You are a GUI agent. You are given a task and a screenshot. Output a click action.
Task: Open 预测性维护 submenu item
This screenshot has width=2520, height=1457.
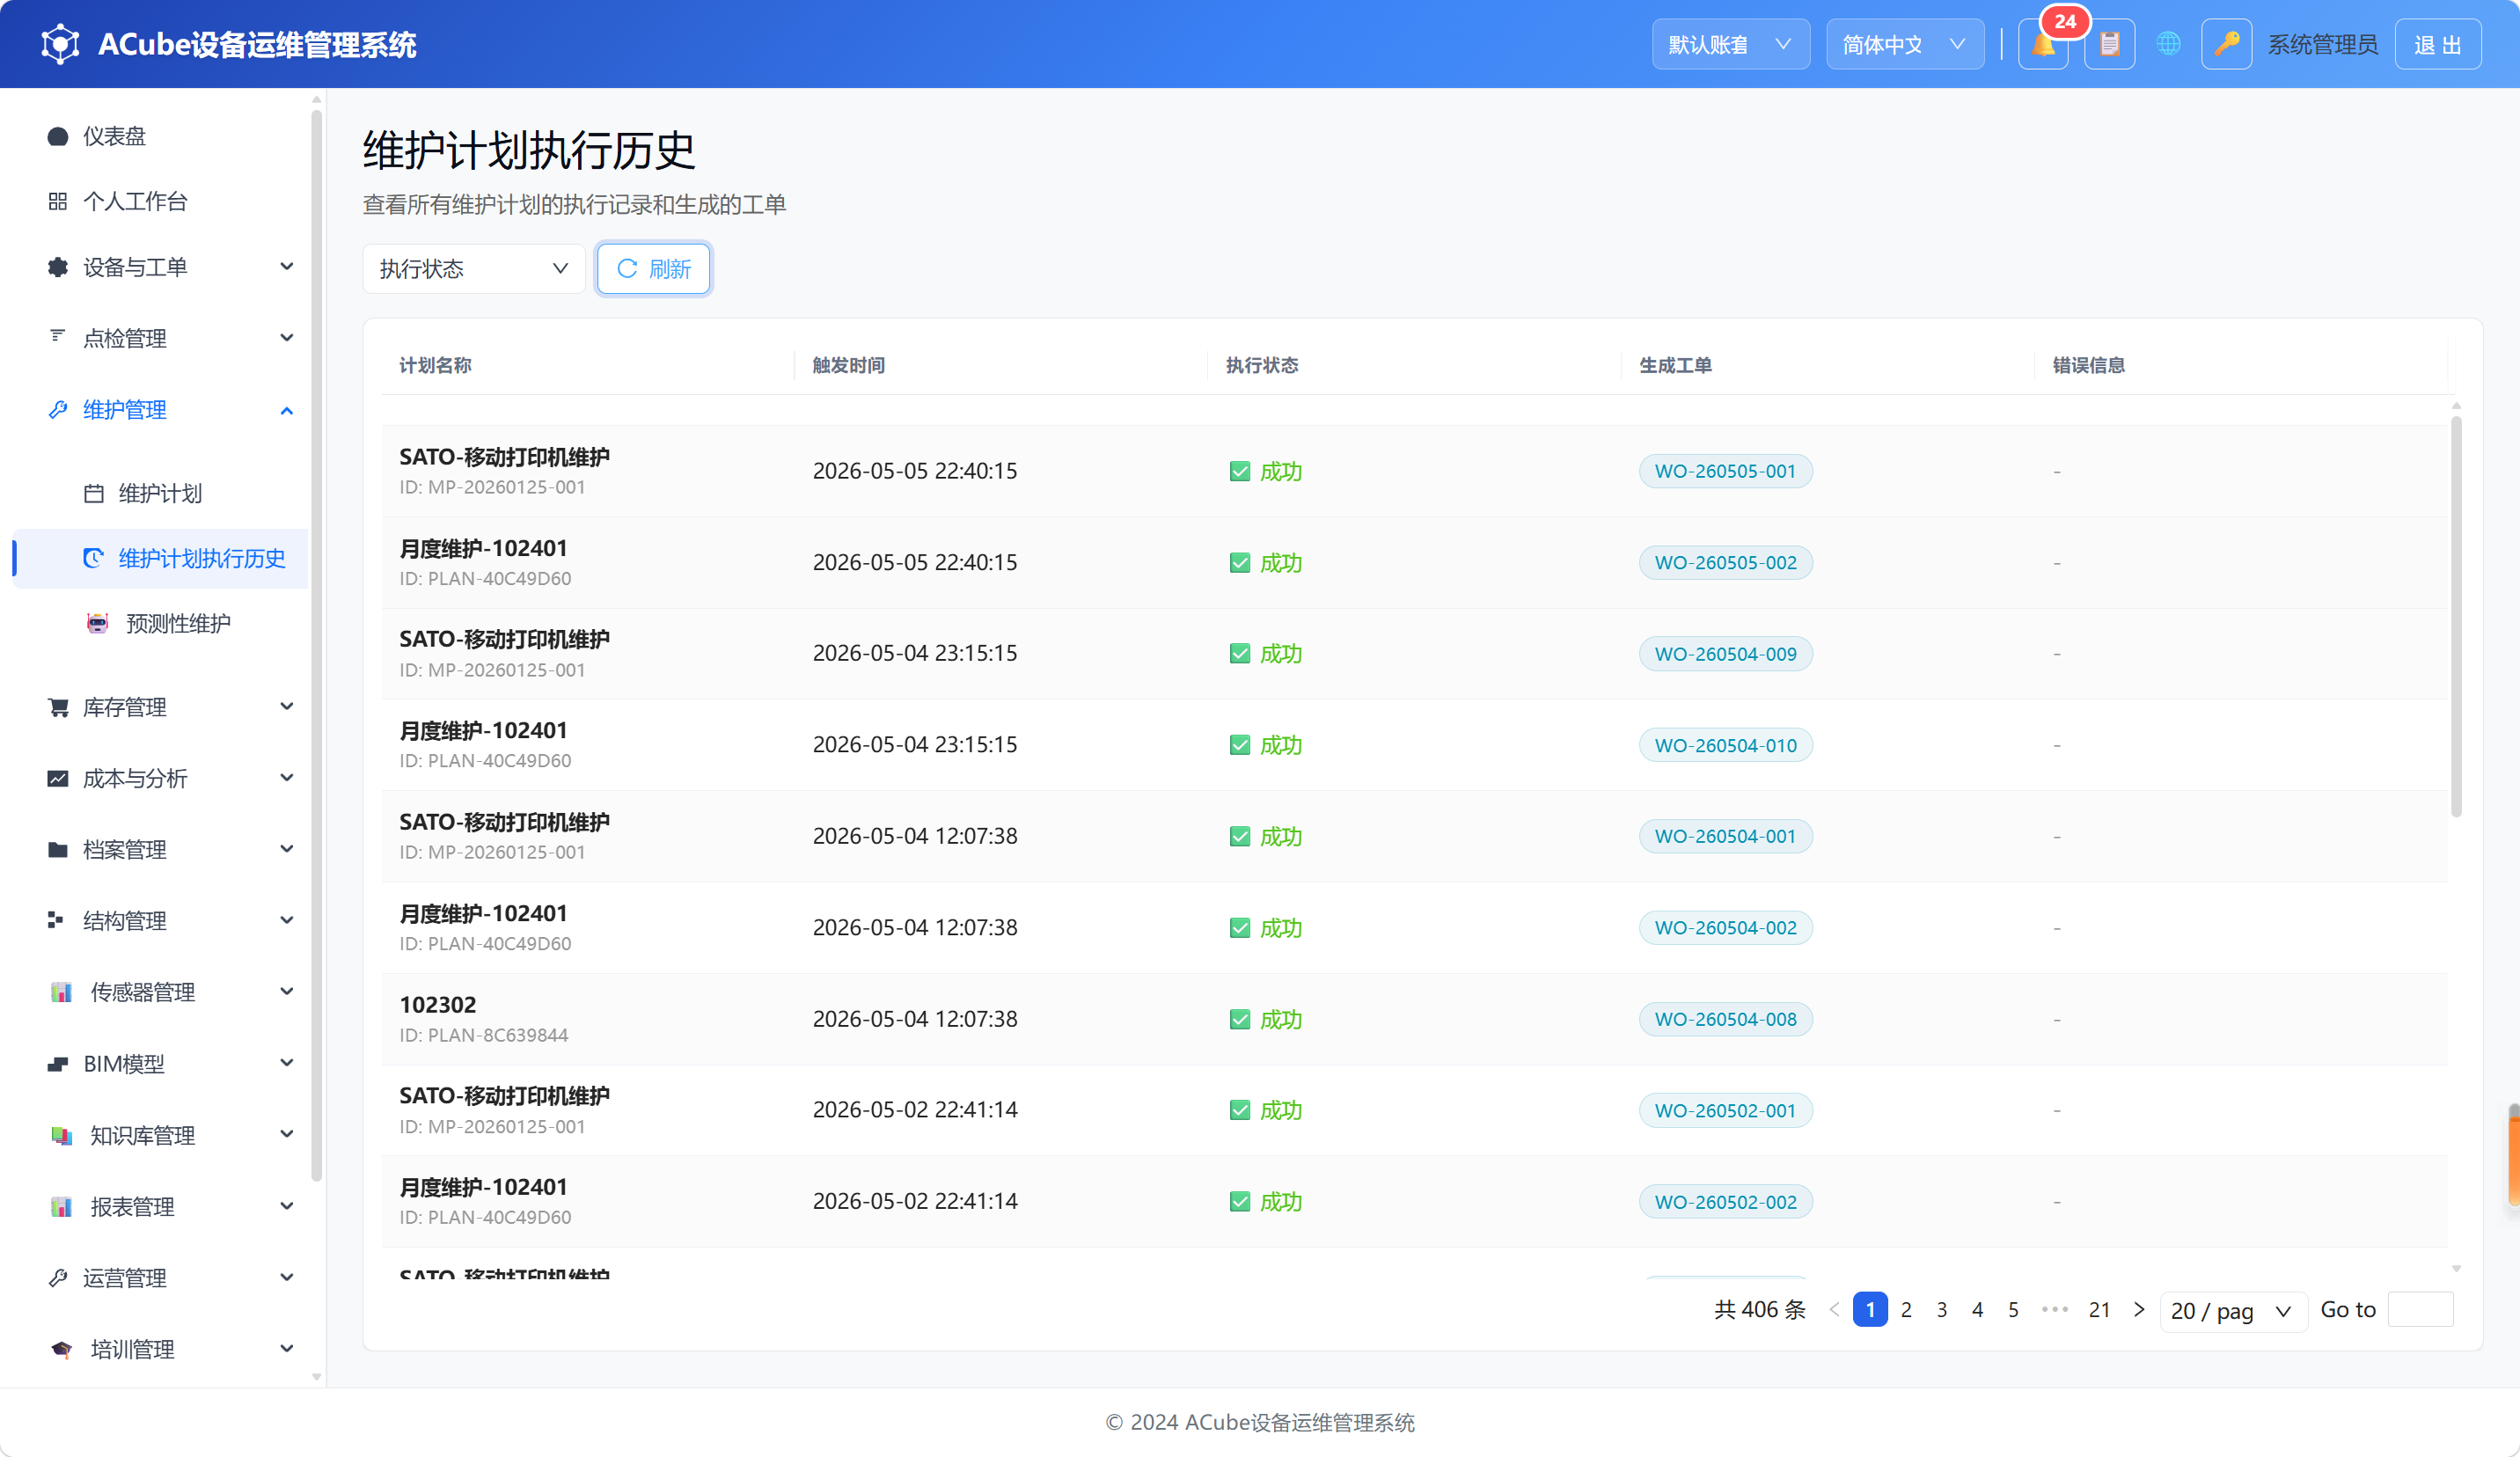(x=160, y=624)
